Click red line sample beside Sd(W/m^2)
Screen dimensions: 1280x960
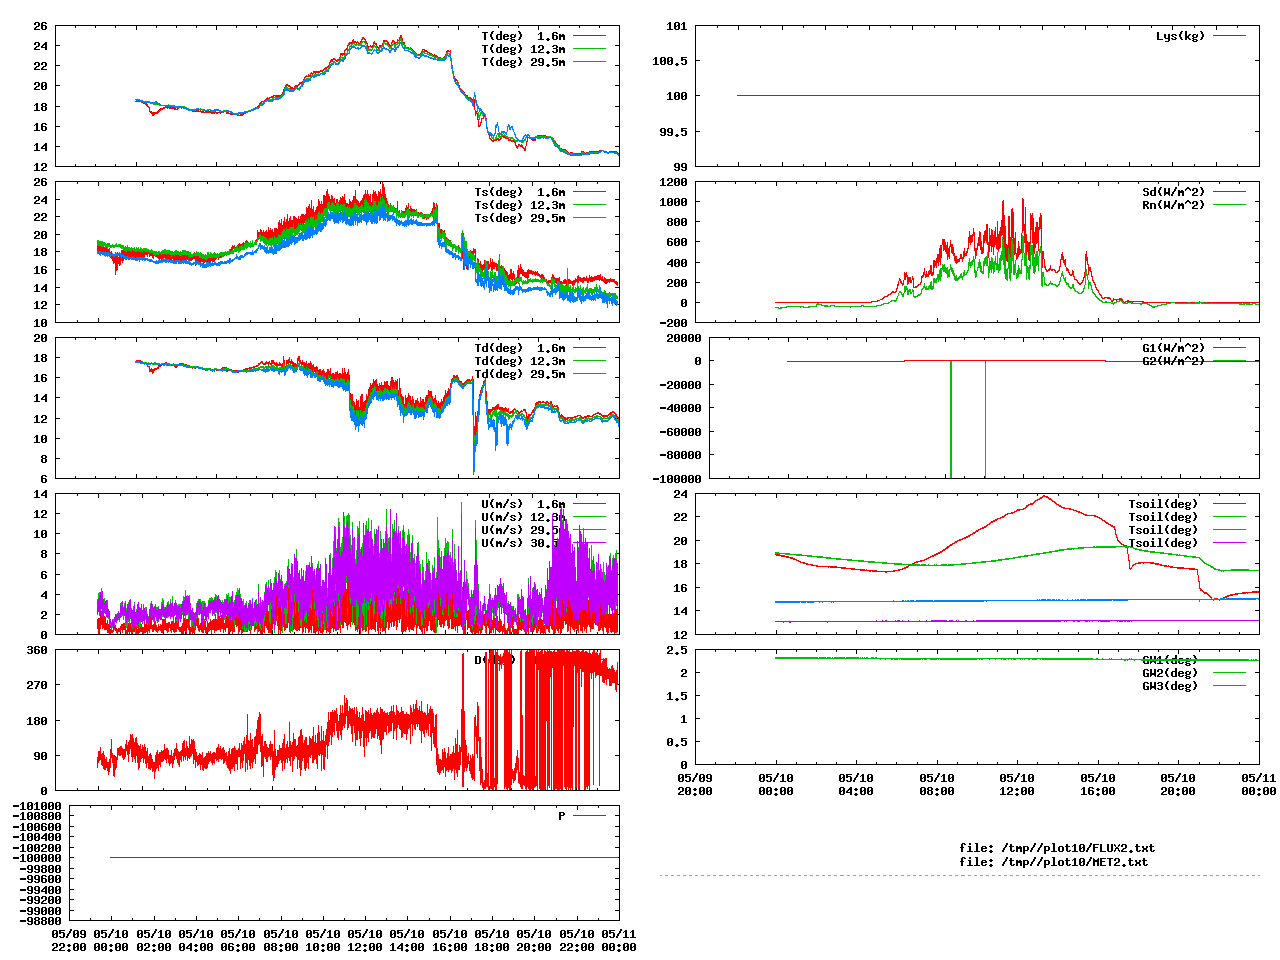coord(1230,192)
